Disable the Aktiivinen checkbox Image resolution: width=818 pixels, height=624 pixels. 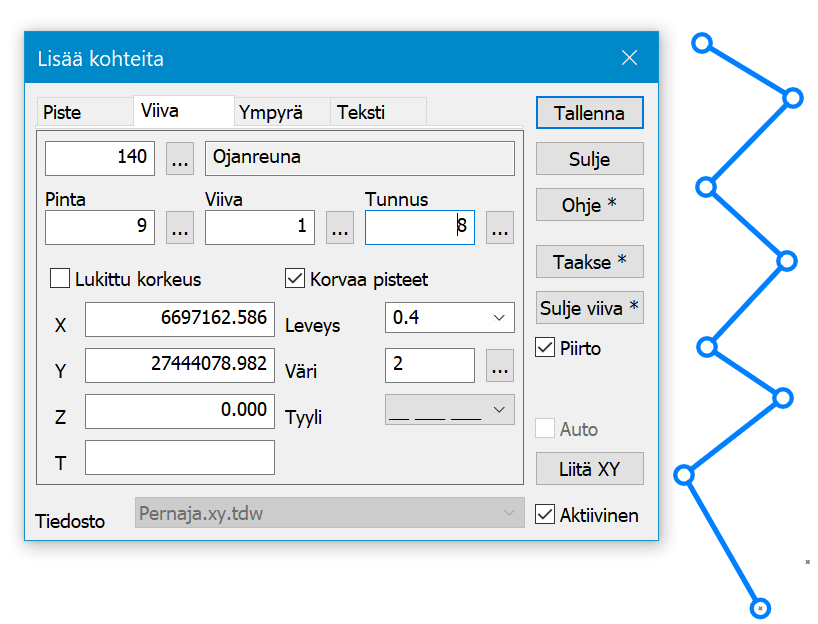[x=545, y=515]
